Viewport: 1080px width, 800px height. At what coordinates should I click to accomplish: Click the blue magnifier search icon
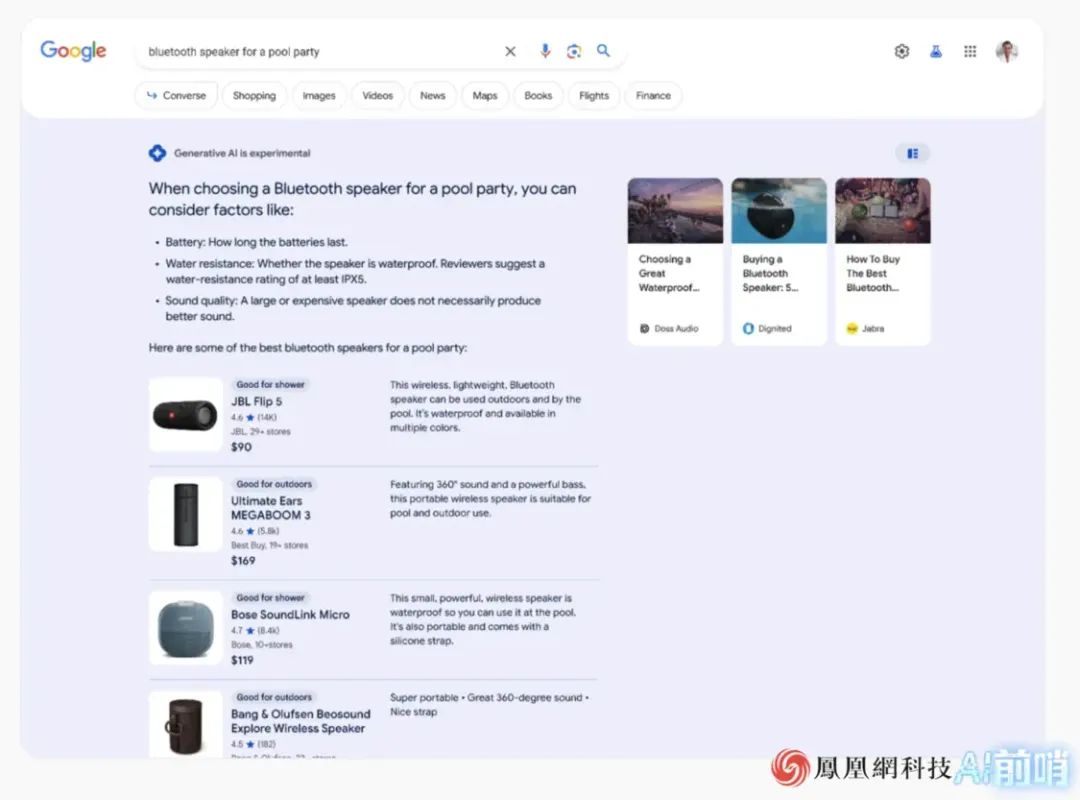603,51
